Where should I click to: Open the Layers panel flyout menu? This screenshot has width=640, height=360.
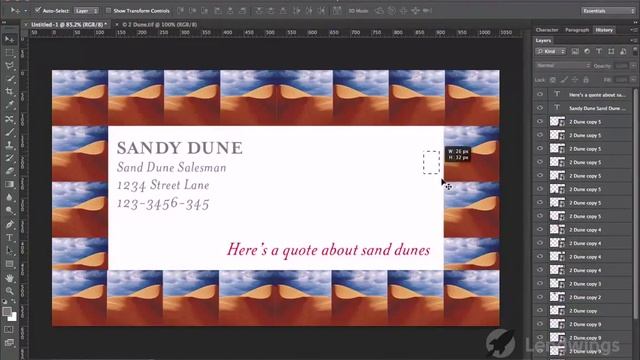(633, 40)
